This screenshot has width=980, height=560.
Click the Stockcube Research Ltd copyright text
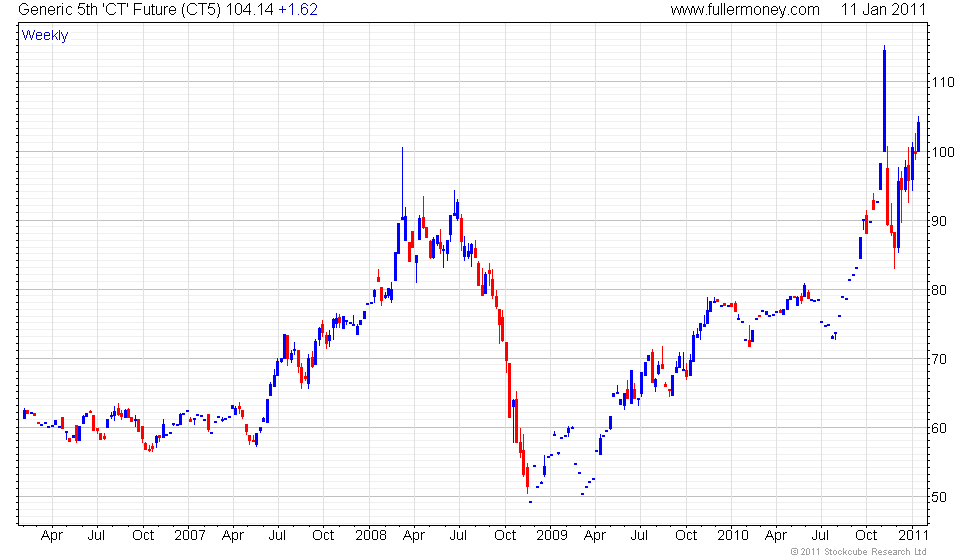tap(858, 552)
